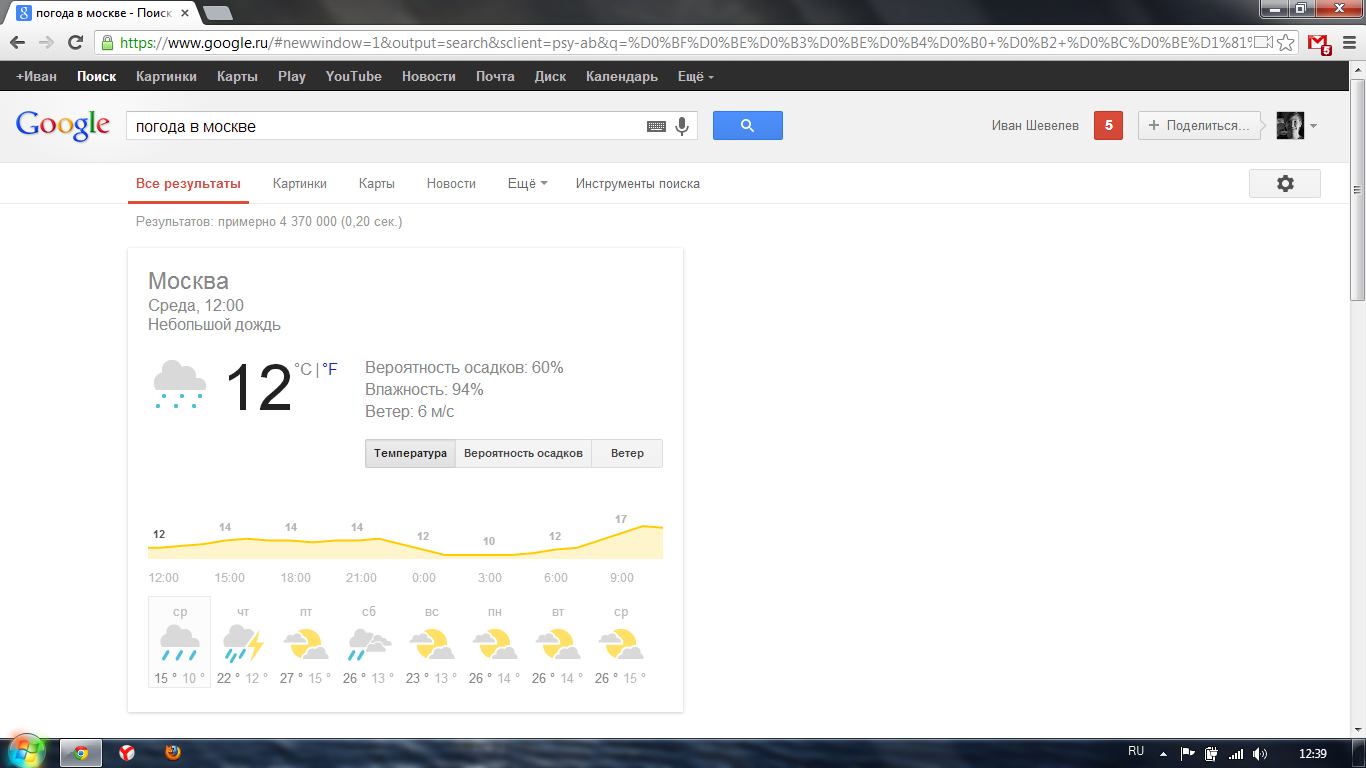Open YouTube in the black Google bar
Image resolution: width=1366 pixels, height=768 pixels.
pos(354,77)
